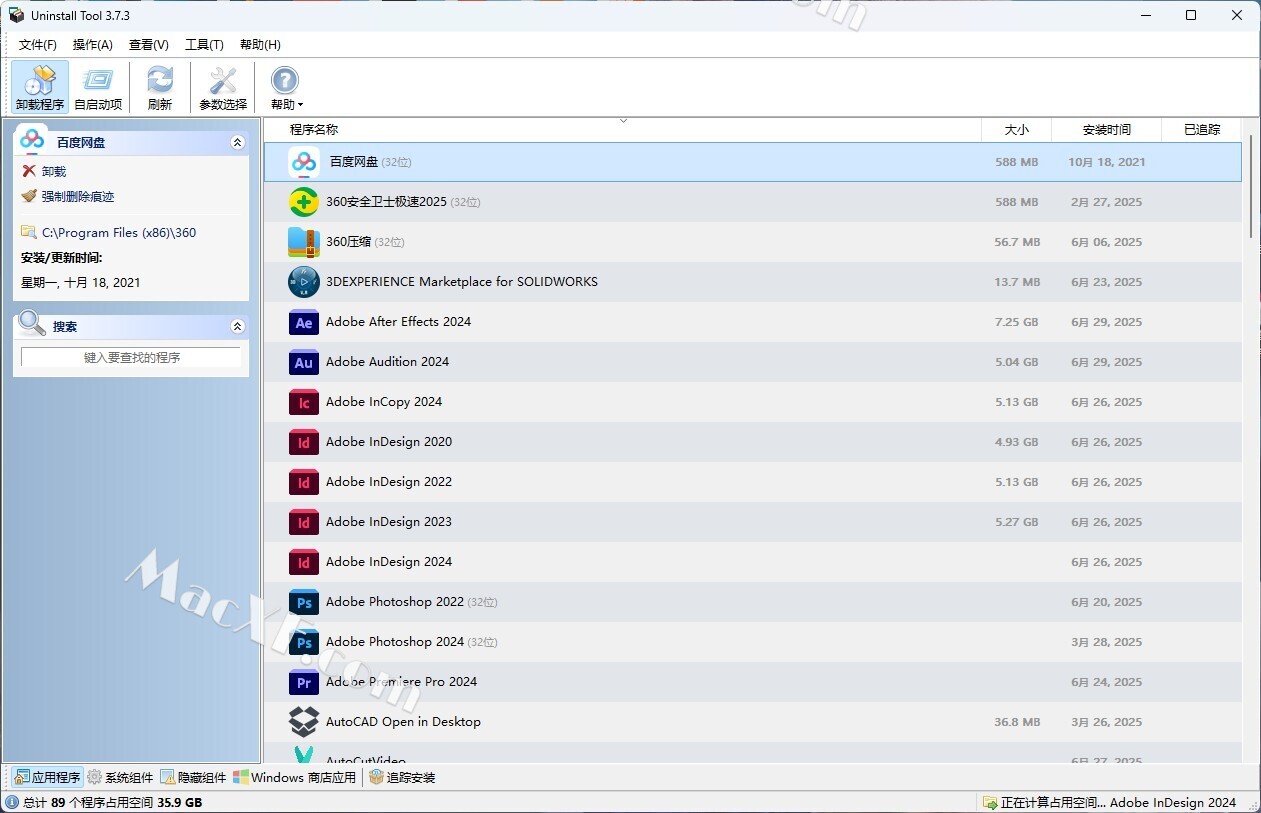Viewport: 1261px width, 813px height.
Task: Select the Adobe After Effects 2024 icon
Action: coord(304,322)
